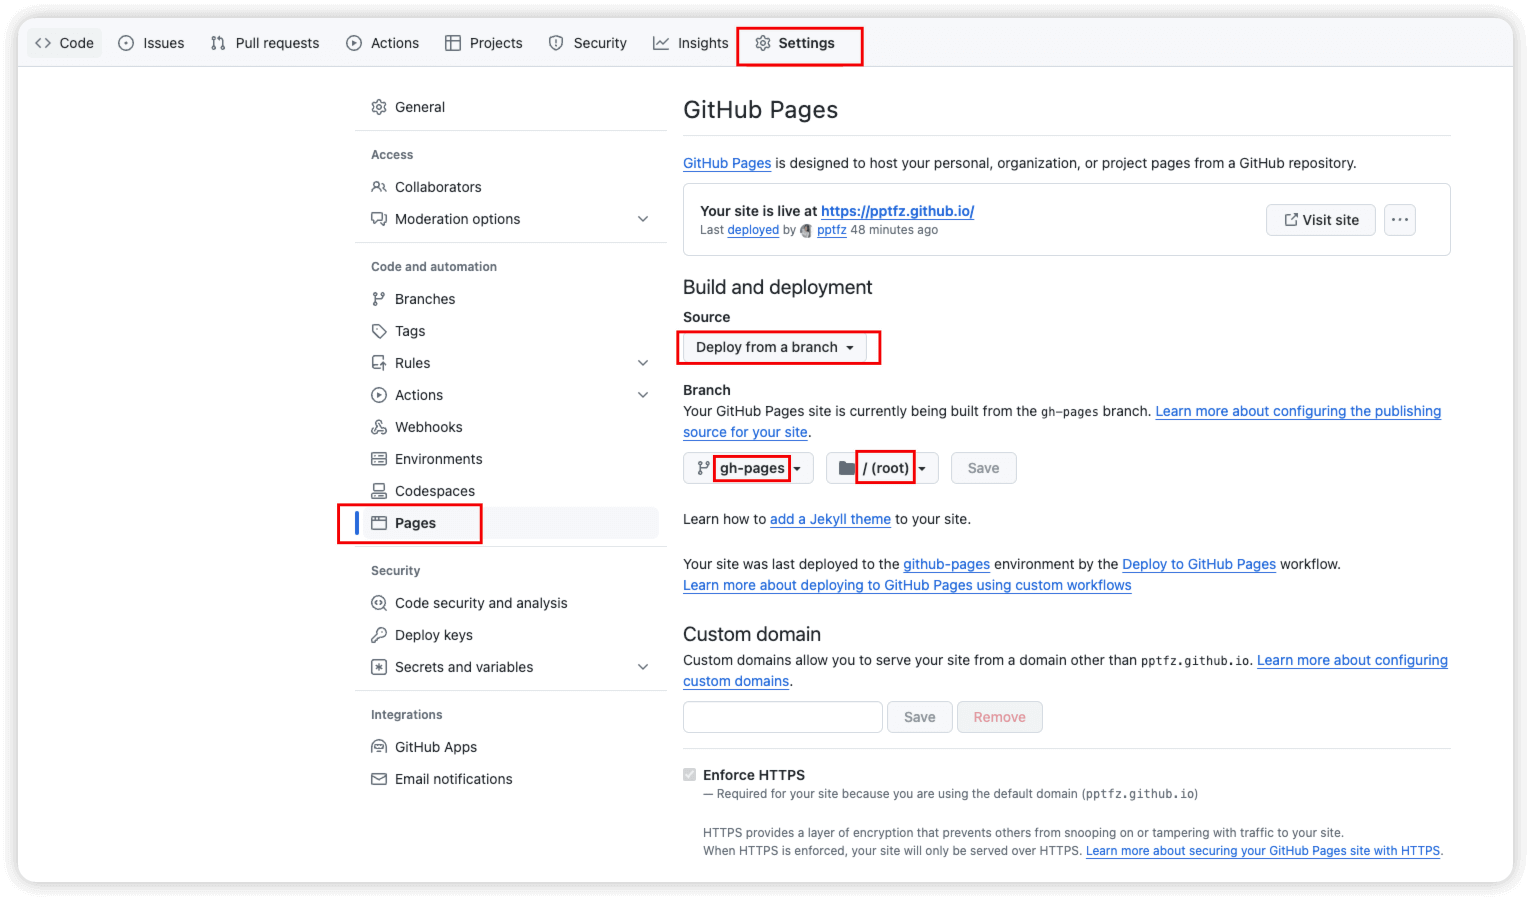Open the gh-pages branch dropdown

(748, 468)
